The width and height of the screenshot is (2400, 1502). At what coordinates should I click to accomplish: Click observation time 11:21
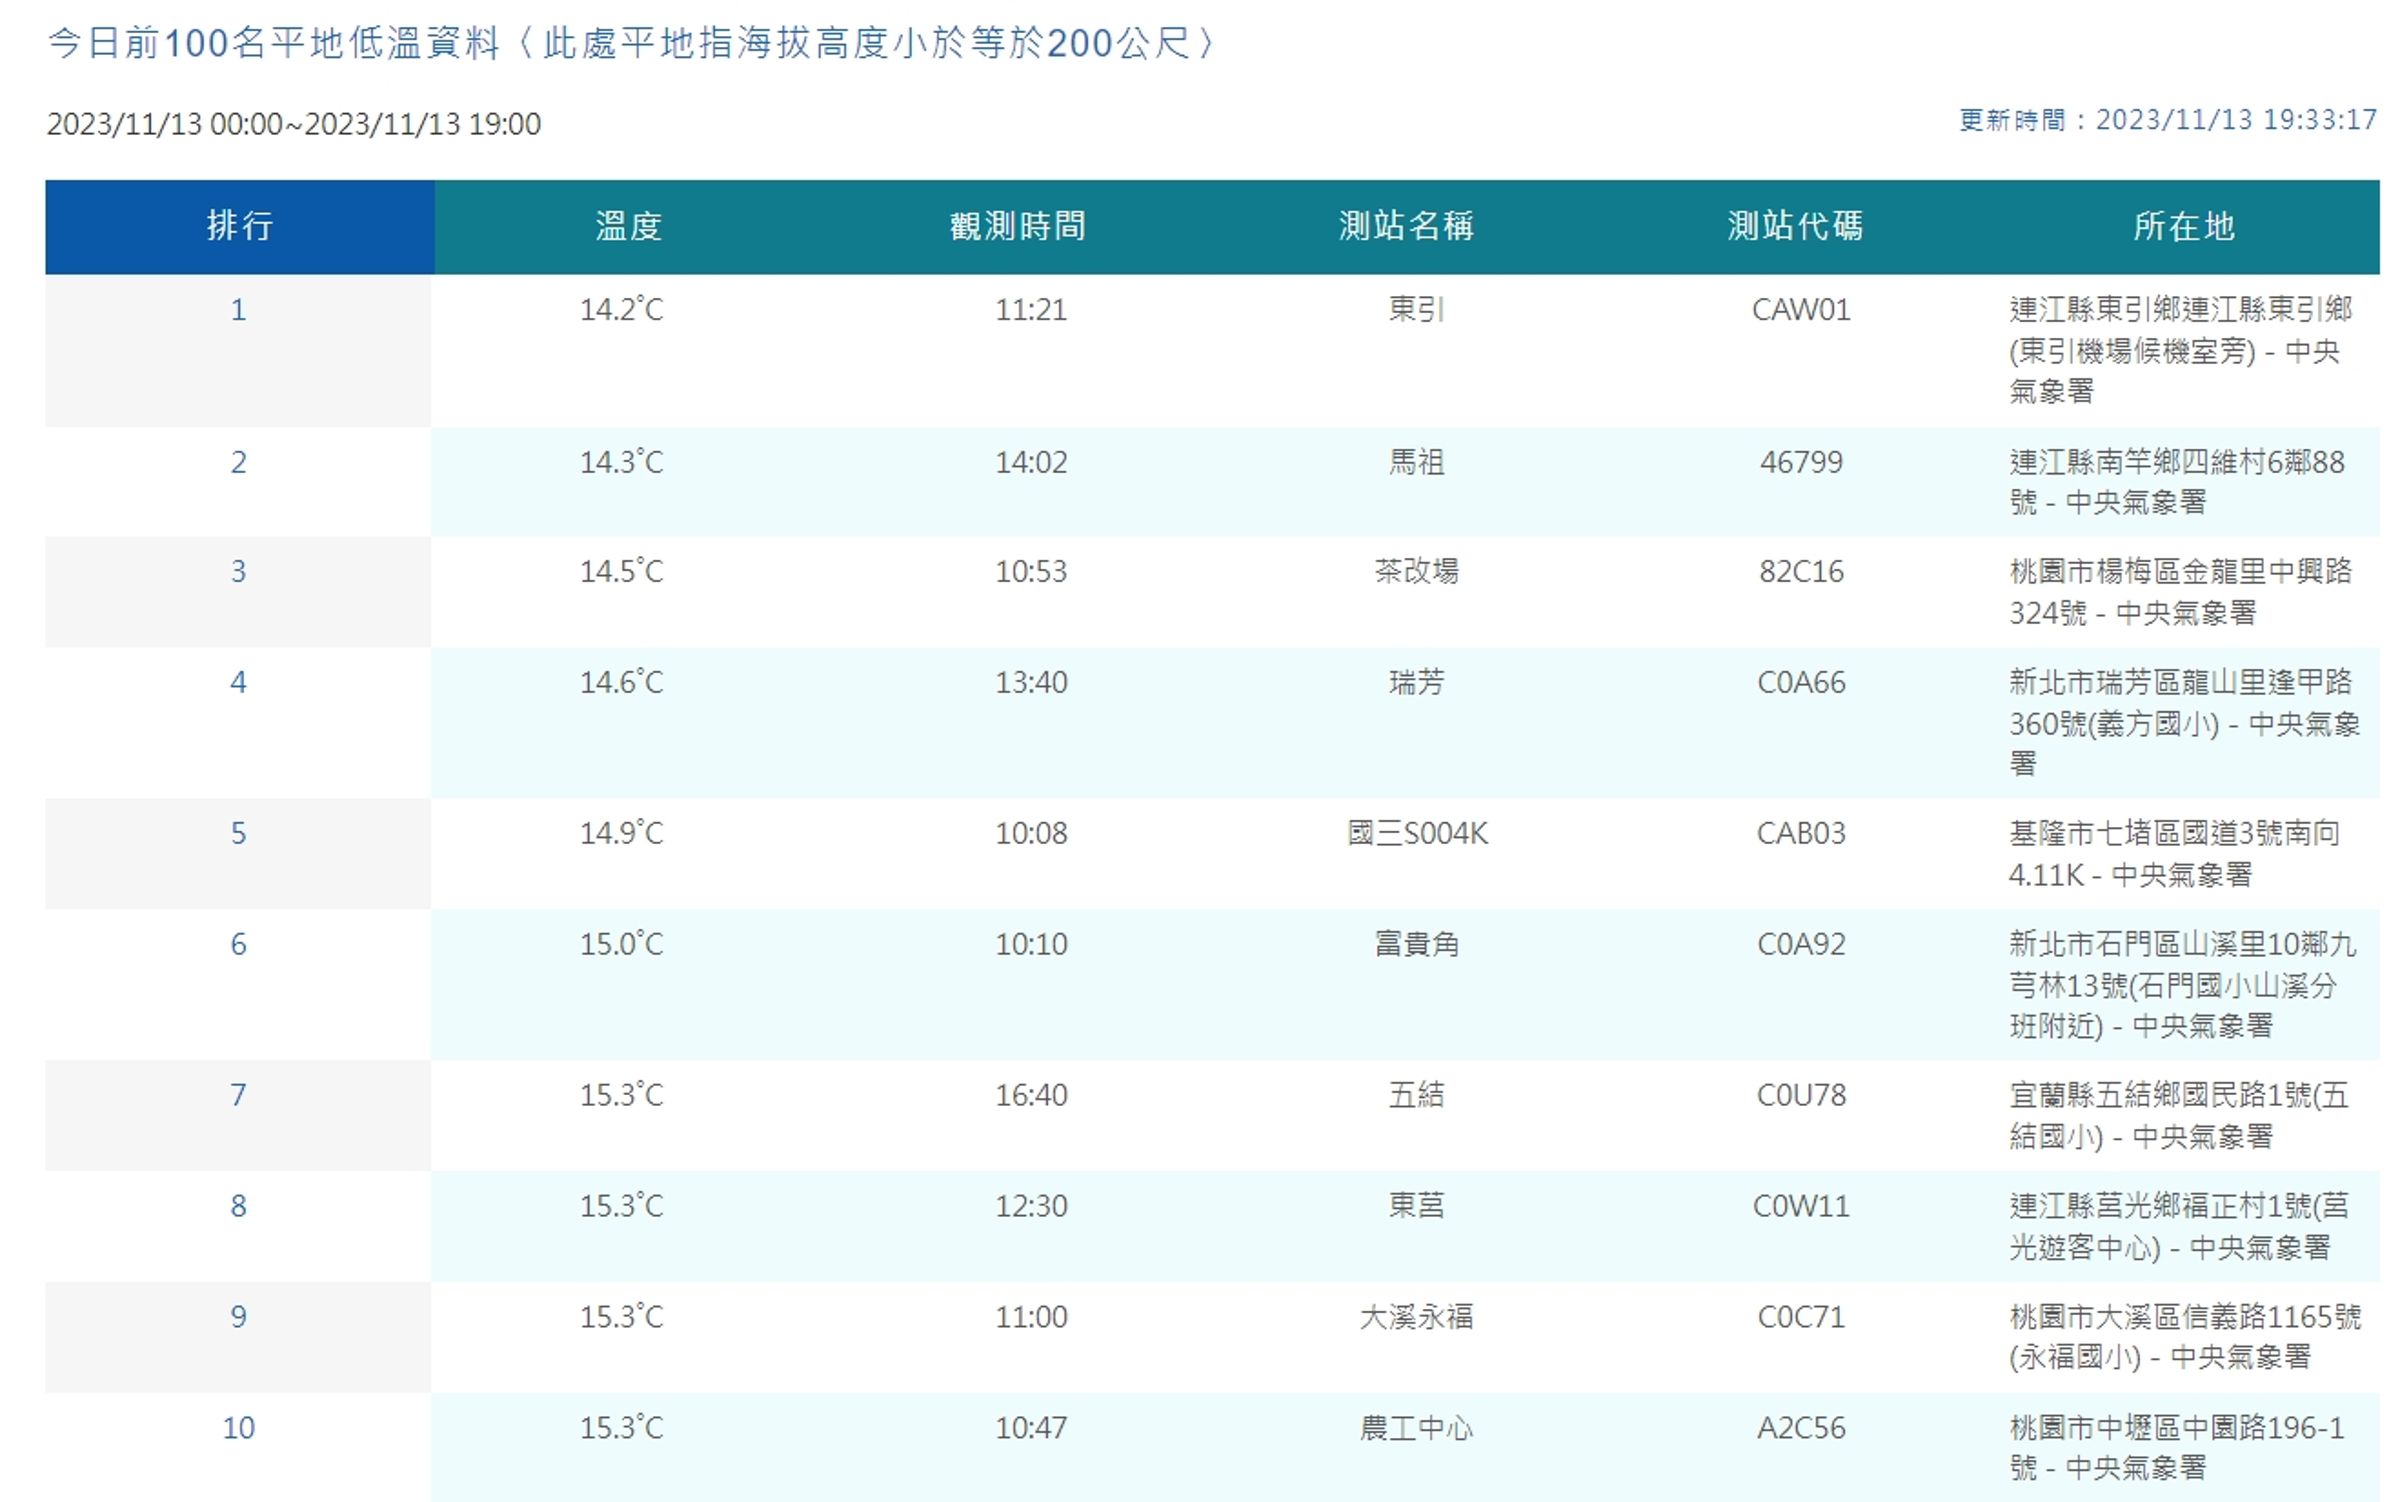point(1031,310)
